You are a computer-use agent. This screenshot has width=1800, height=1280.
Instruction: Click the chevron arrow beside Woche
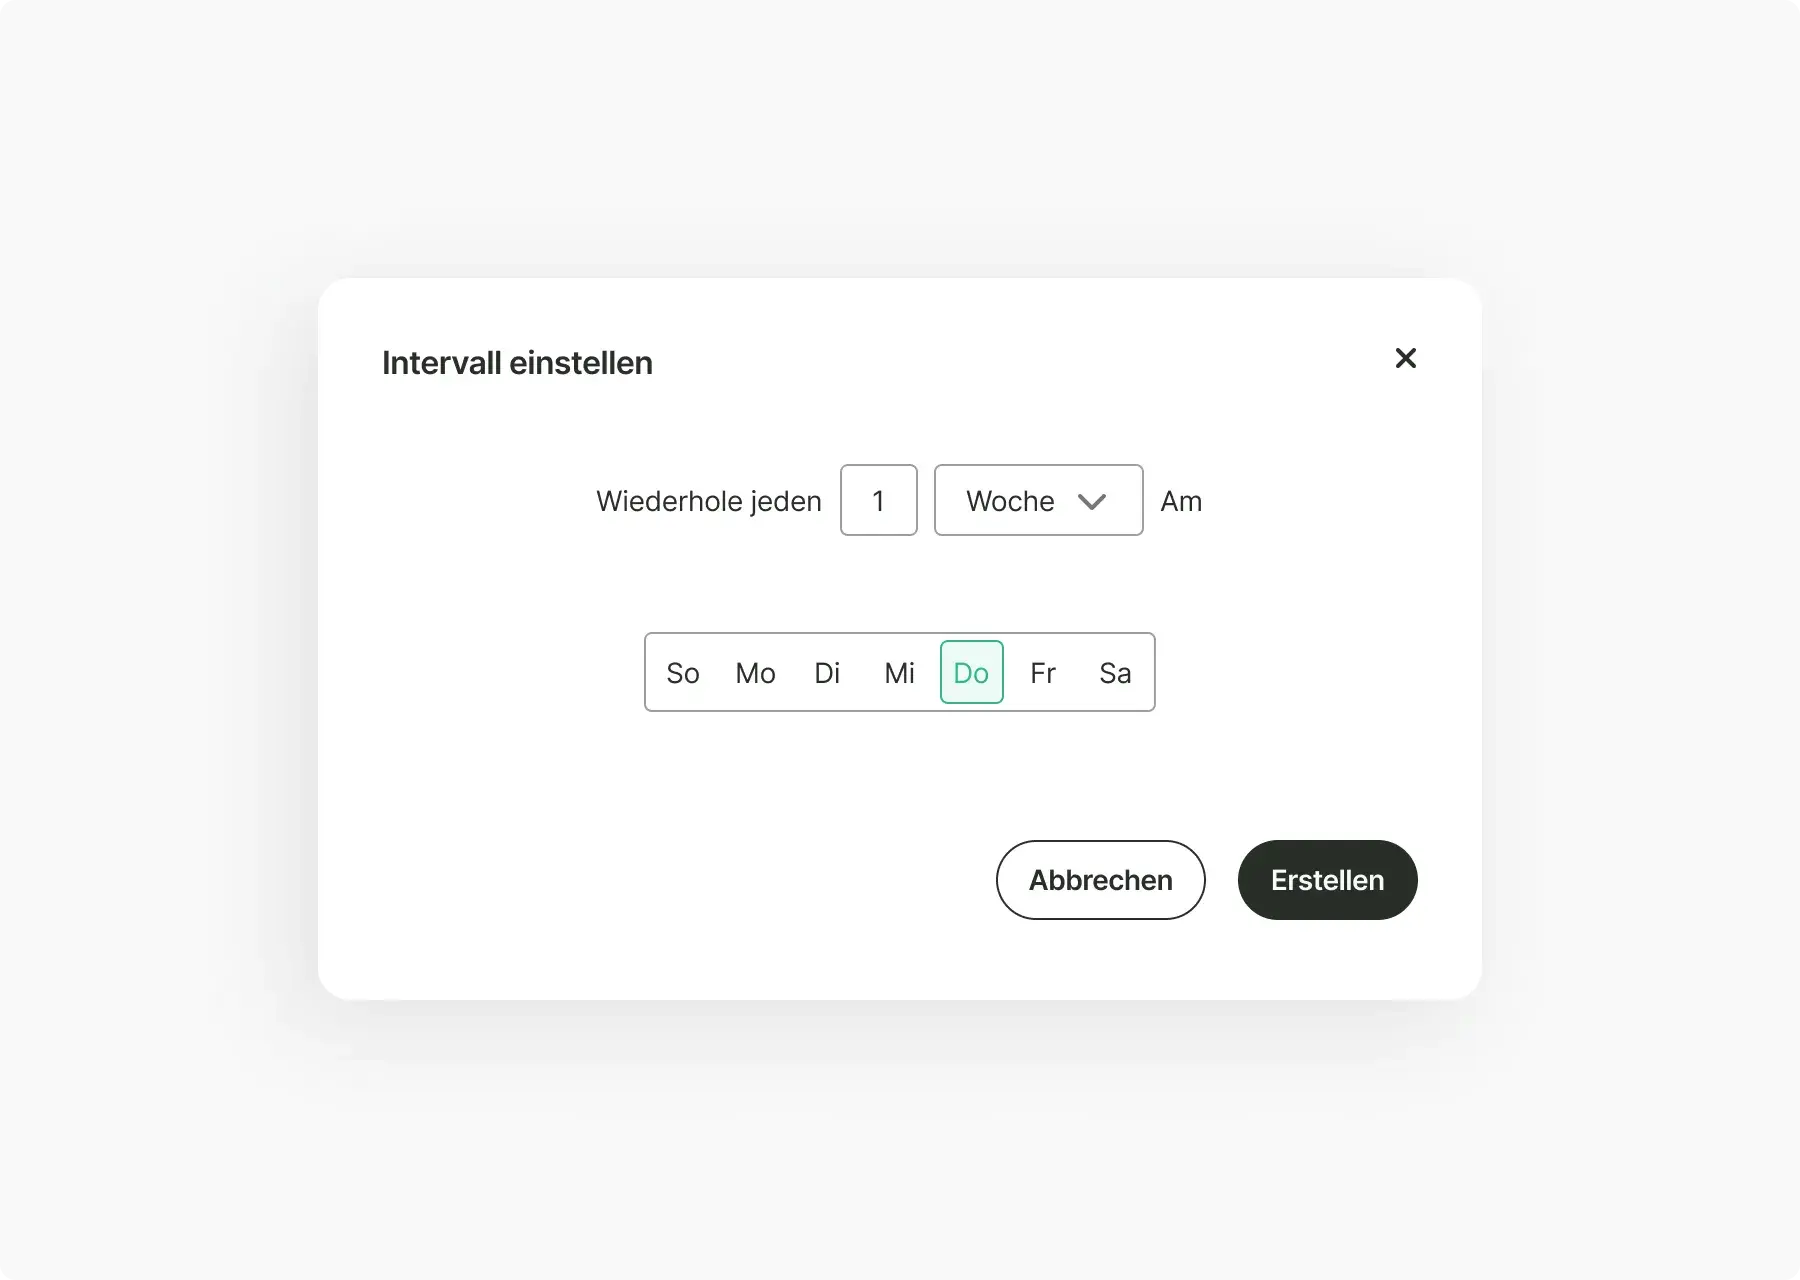(x=1092, y=501)
